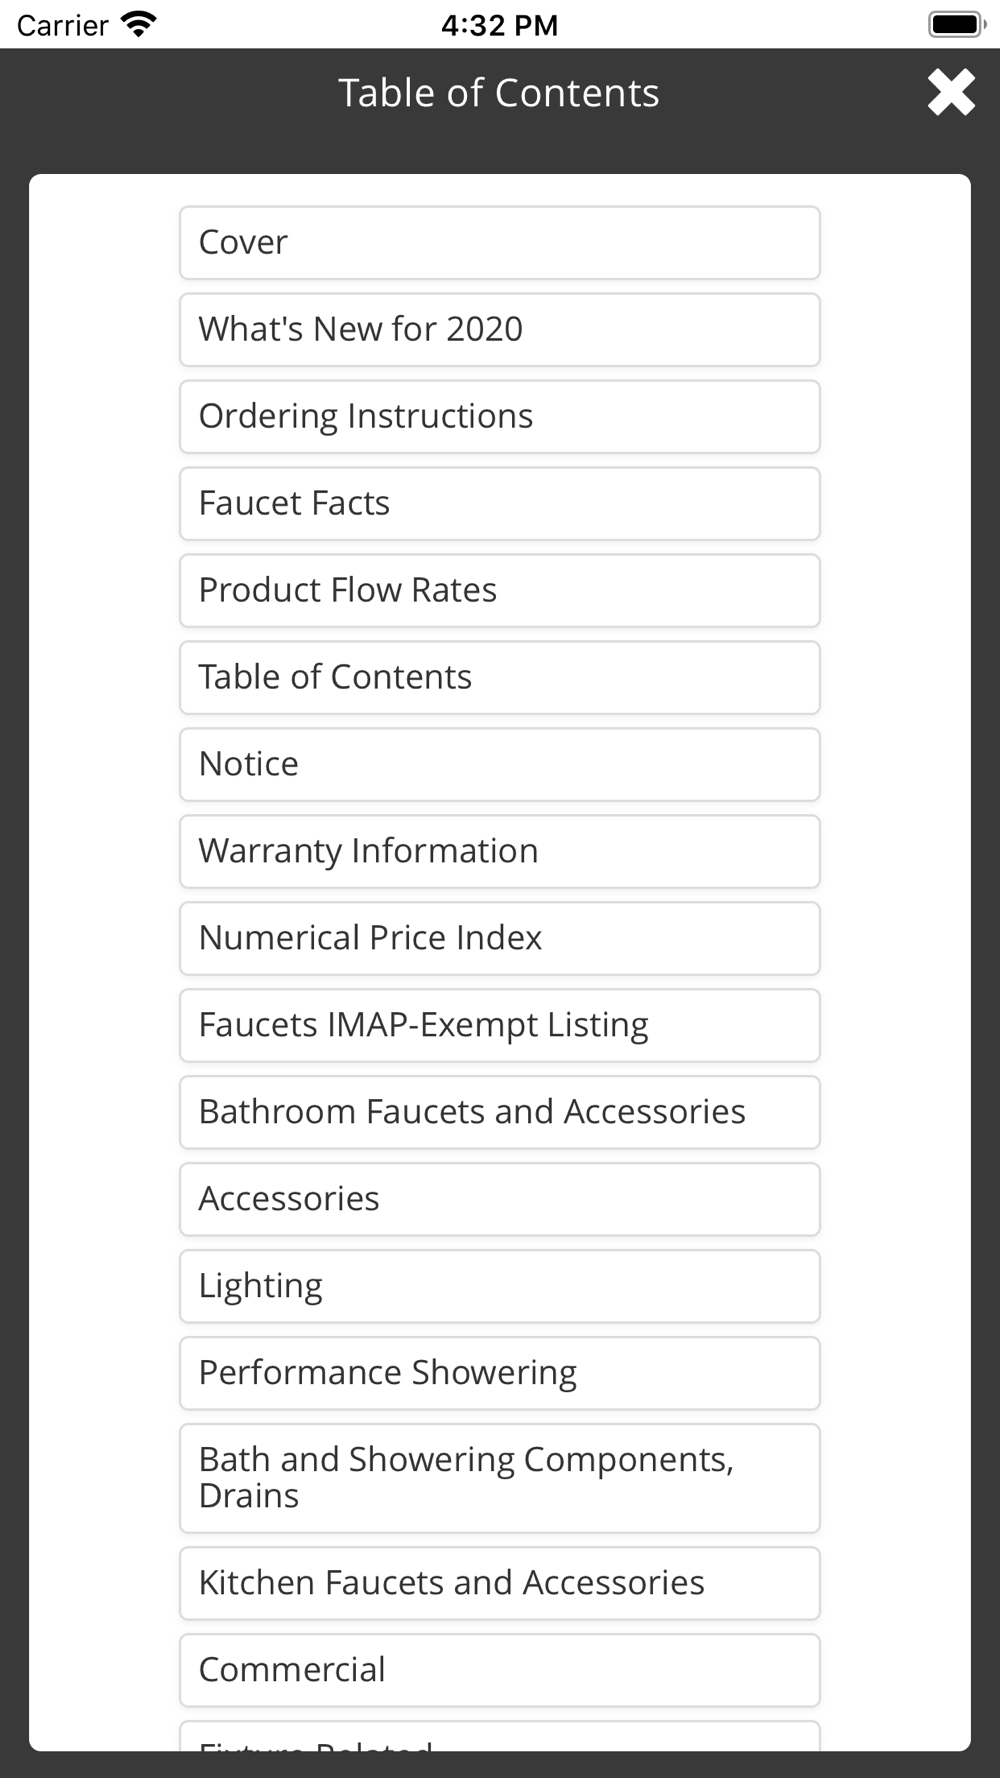Image resolution: width=1000 pixels, height=1778 pixels.
Task: Open Bathroom Faucets and Accessories
Action: (500, 1113)
